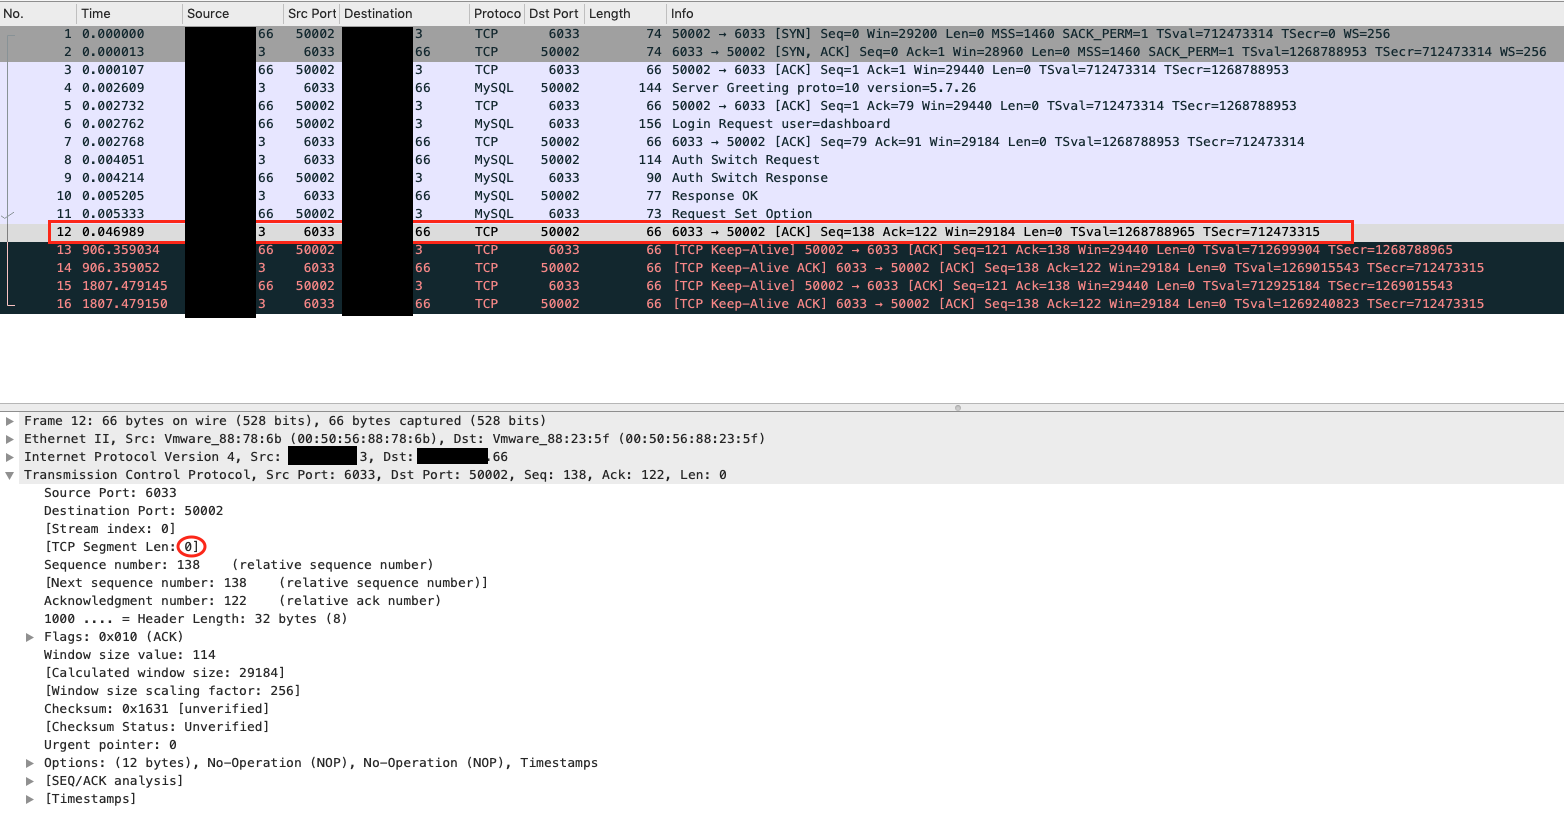1564x813 pixels.
Task: Collapse the Transmission Control Protocol section
Action: [10, 475]
